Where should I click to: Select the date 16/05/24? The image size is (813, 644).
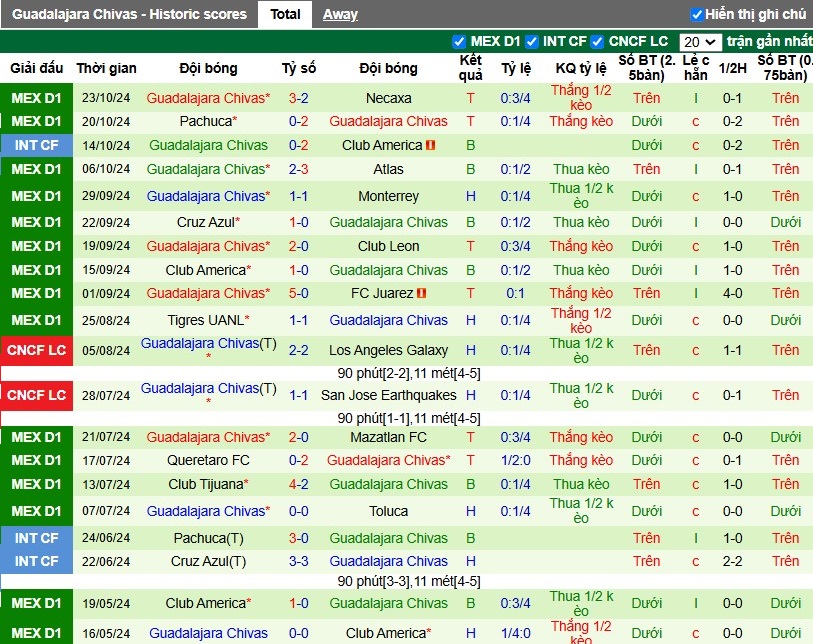(106, 633)
